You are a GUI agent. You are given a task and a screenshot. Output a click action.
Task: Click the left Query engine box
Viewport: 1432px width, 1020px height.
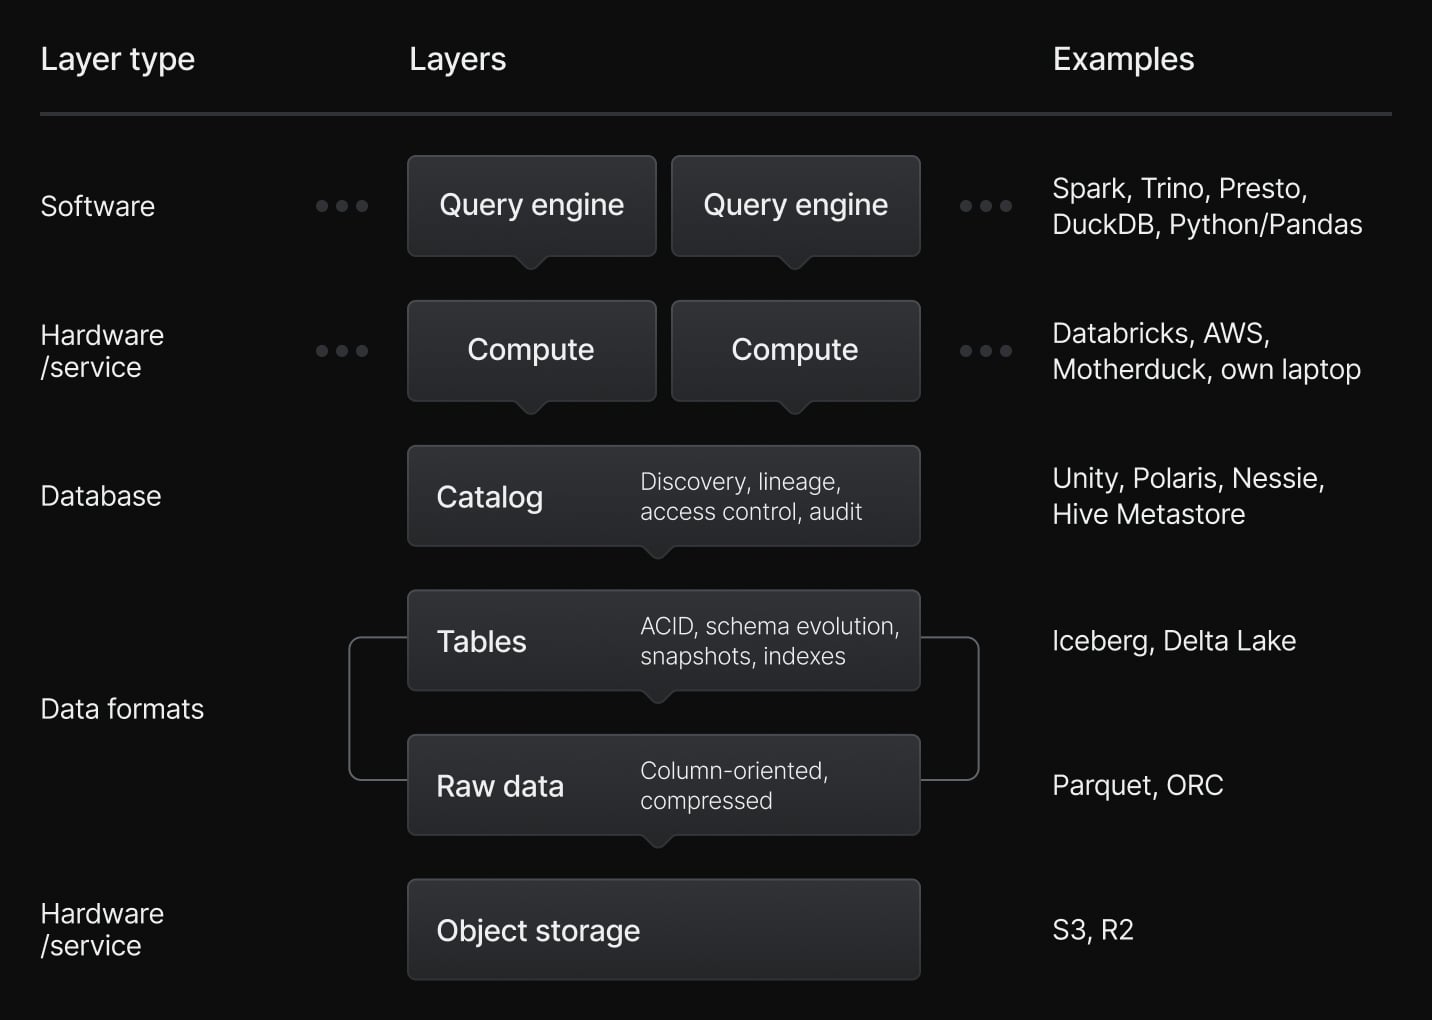click(x=531, y=206)
